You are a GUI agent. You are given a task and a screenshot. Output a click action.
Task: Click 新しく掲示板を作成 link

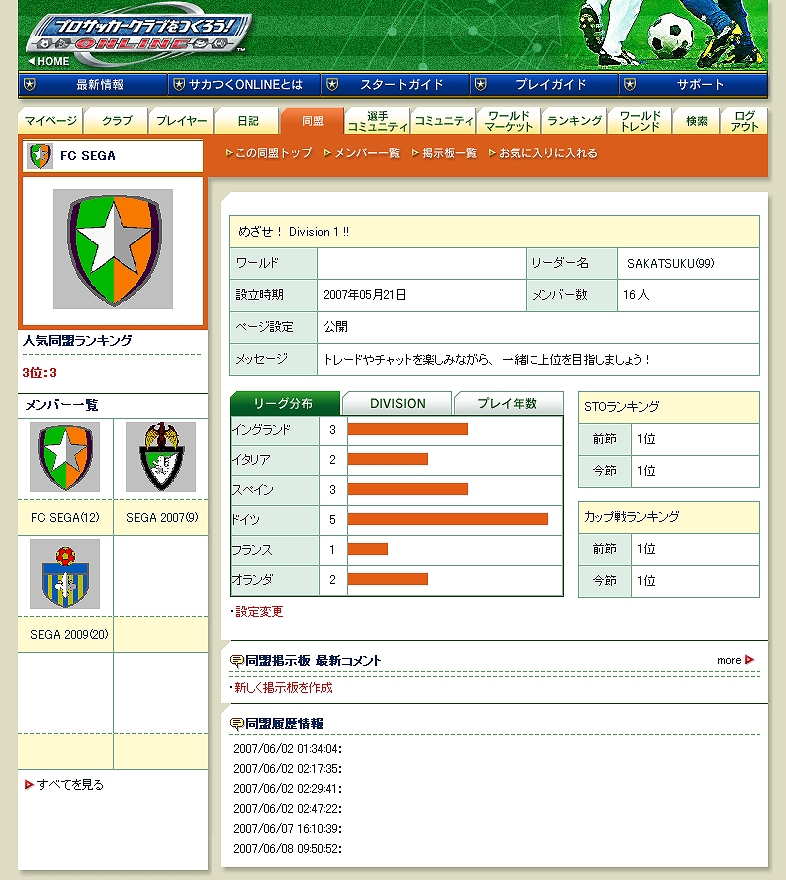[282, 688]
